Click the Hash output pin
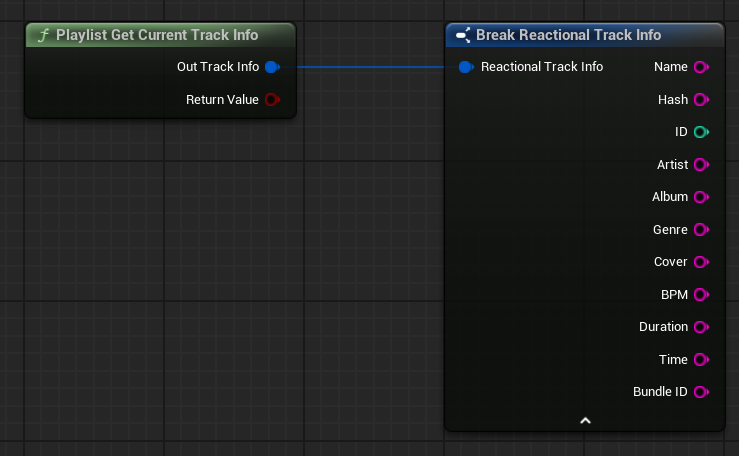 [x=701, y=99]
